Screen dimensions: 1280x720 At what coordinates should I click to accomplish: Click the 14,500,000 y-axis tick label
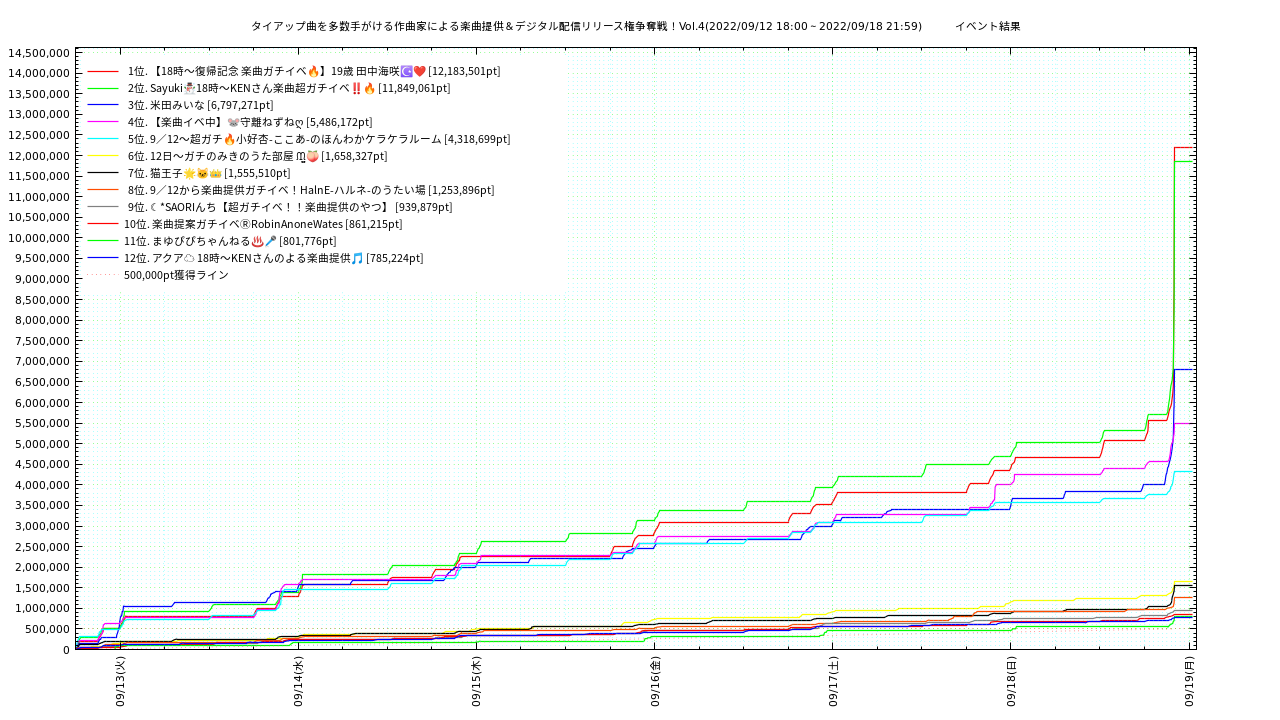pos(38,52)
